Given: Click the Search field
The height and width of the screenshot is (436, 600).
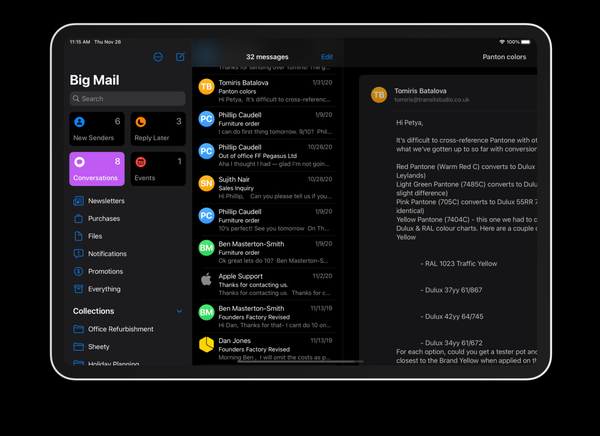Looking at the screenshot, I should tap(128, 99).
